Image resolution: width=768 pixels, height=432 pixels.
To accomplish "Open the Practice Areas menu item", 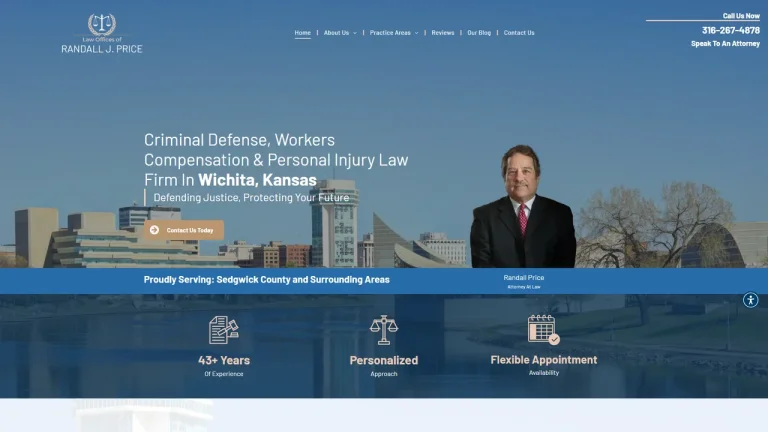I will click(390, 33).
